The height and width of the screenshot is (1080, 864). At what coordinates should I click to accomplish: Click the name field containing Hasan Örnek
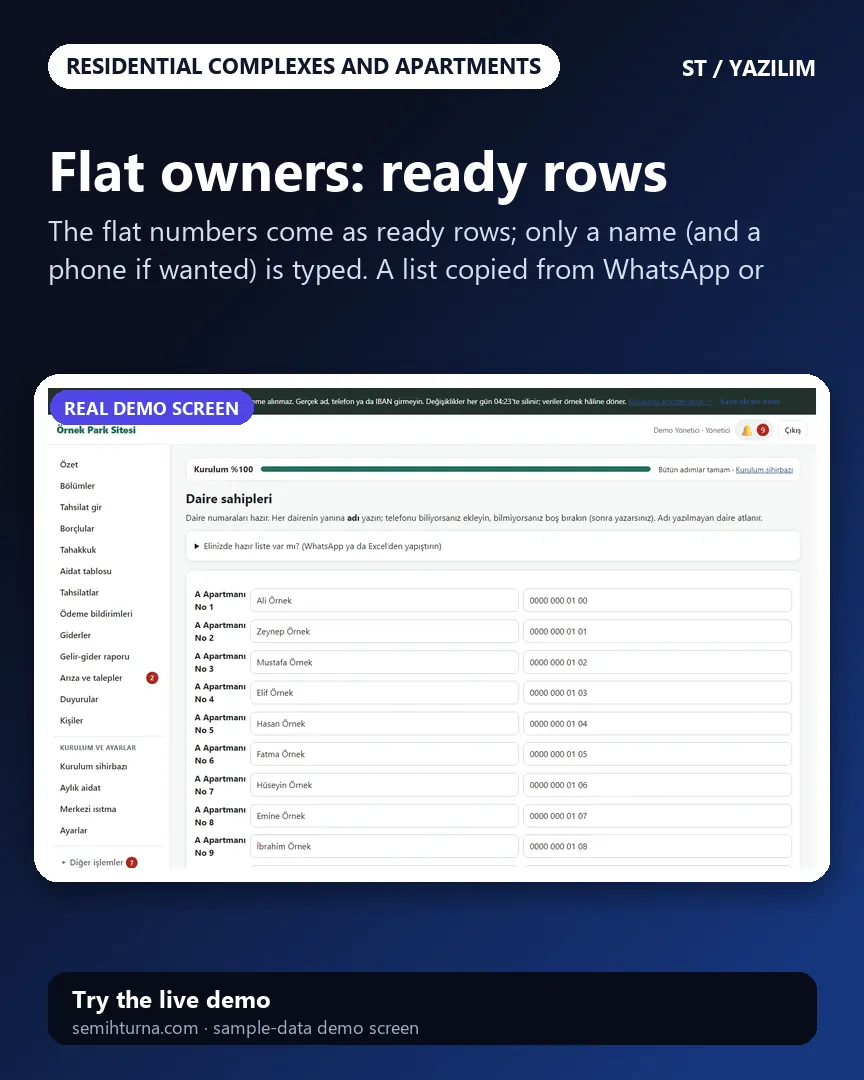(x=384, y=724)
